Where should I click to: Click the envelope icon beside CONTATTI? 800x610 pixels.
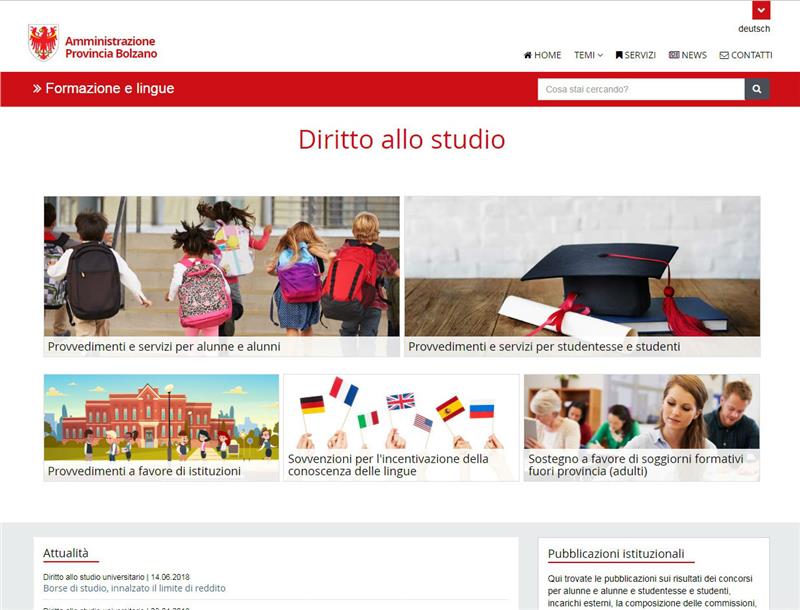[724, 56]
